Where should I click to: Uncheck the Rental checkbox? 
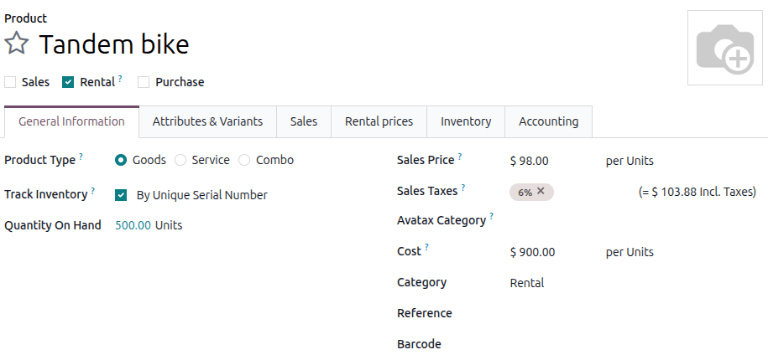coord(68,82)
